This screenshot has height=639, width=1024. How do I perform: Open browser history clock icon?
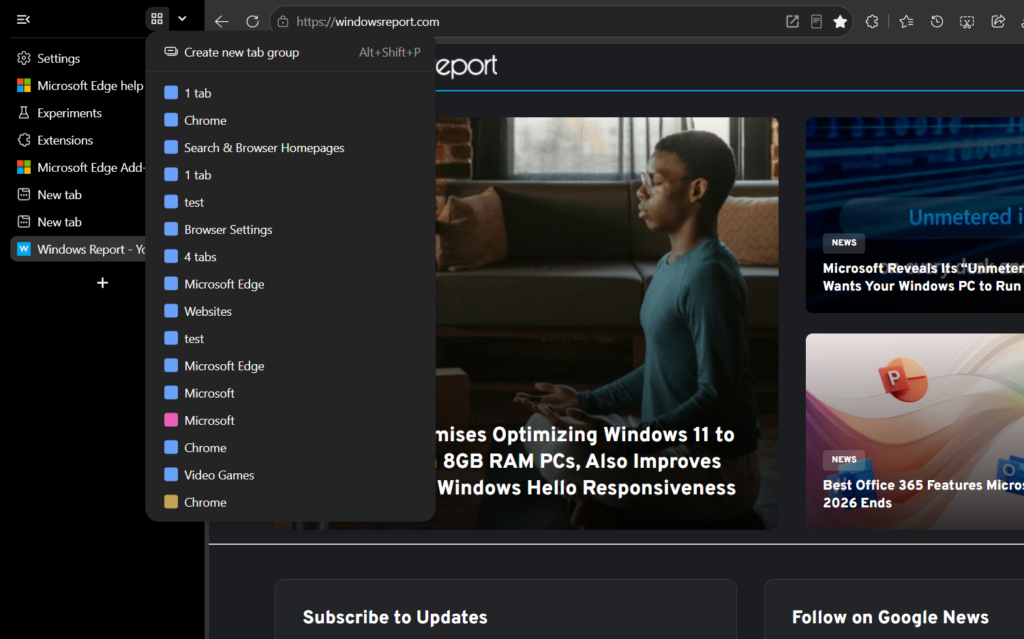[x=936, y=22]
